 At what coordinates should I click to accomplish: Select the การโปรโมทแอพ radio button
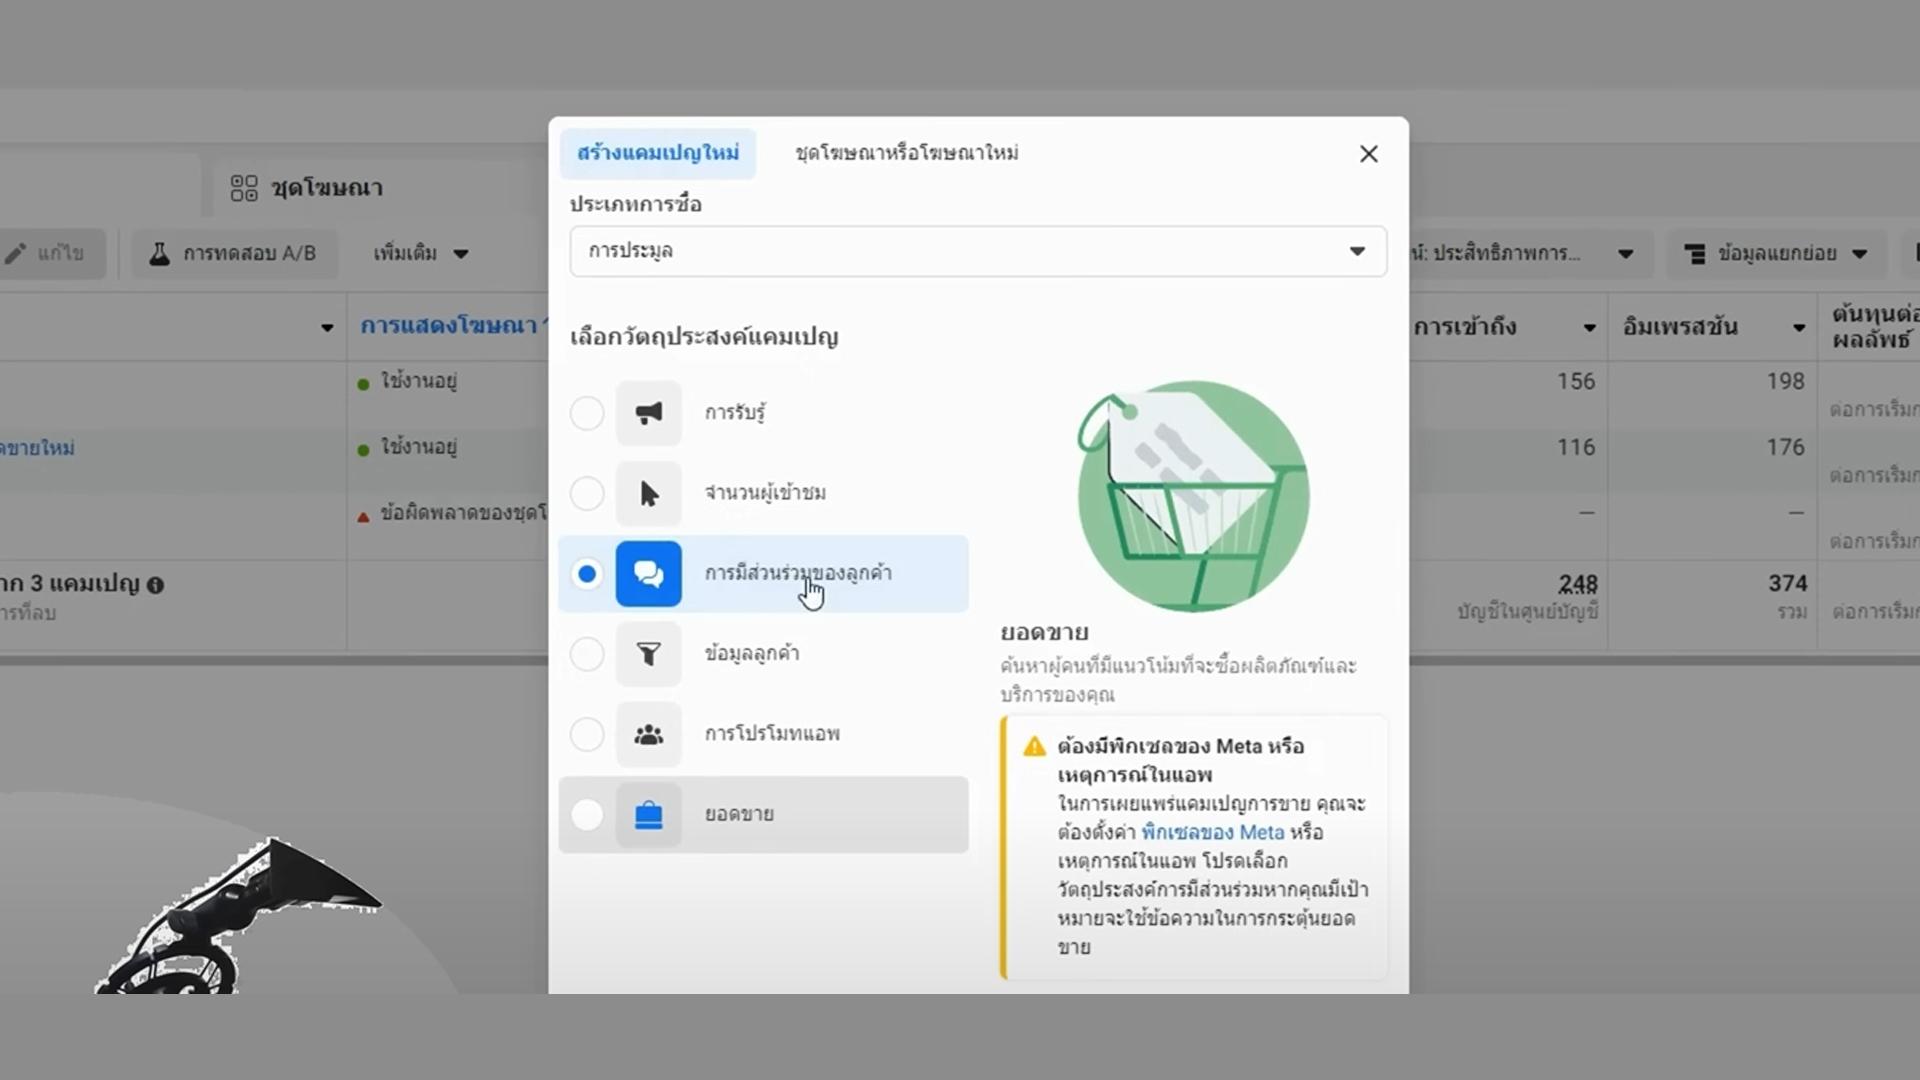[587, 734]
